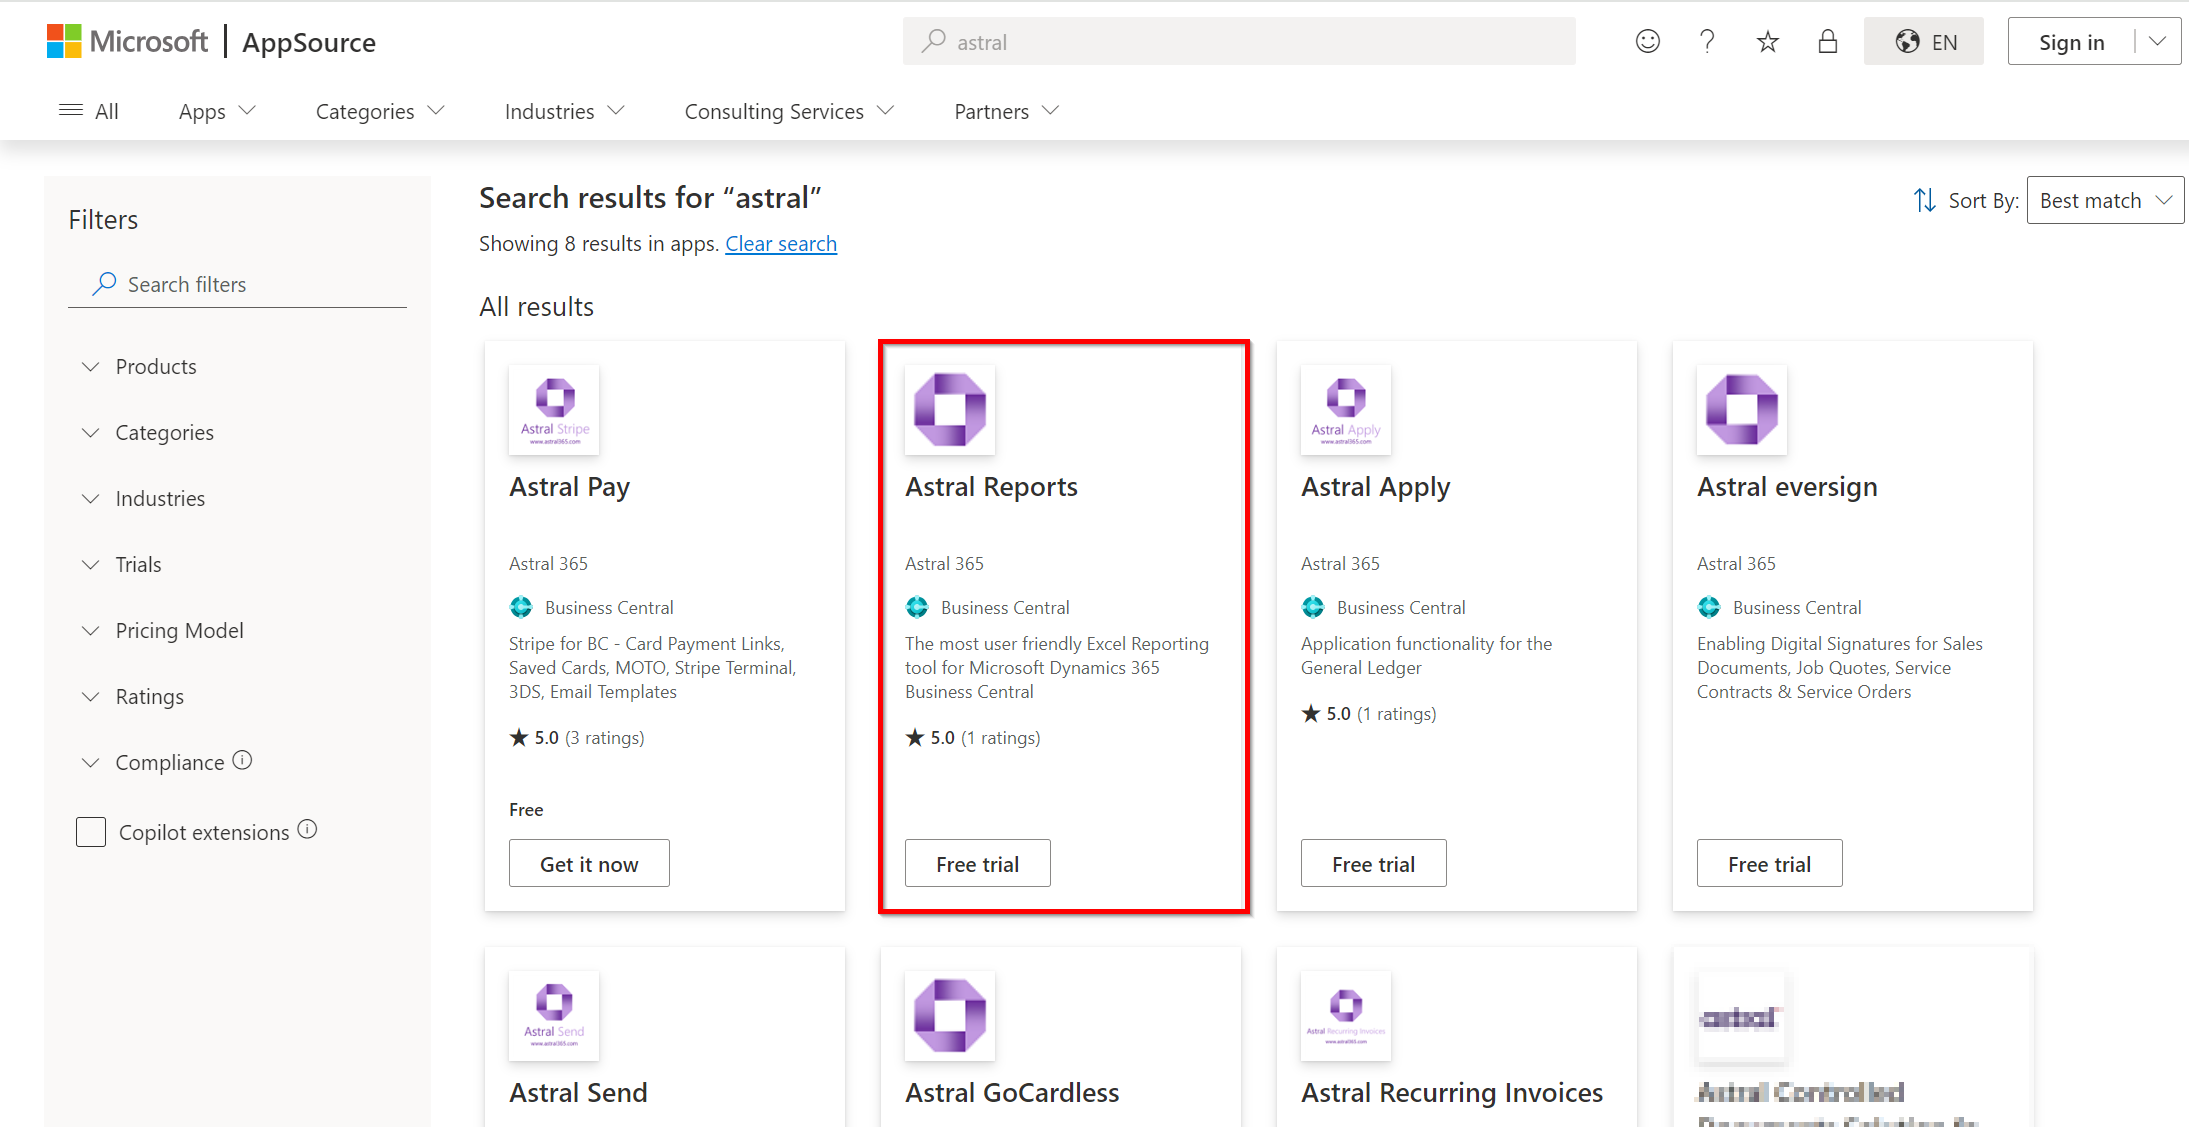The width and height of the screenshot is (2189, 1127).
Task: Open the Sign in dropdown arrow
Action: point(2157,41)
